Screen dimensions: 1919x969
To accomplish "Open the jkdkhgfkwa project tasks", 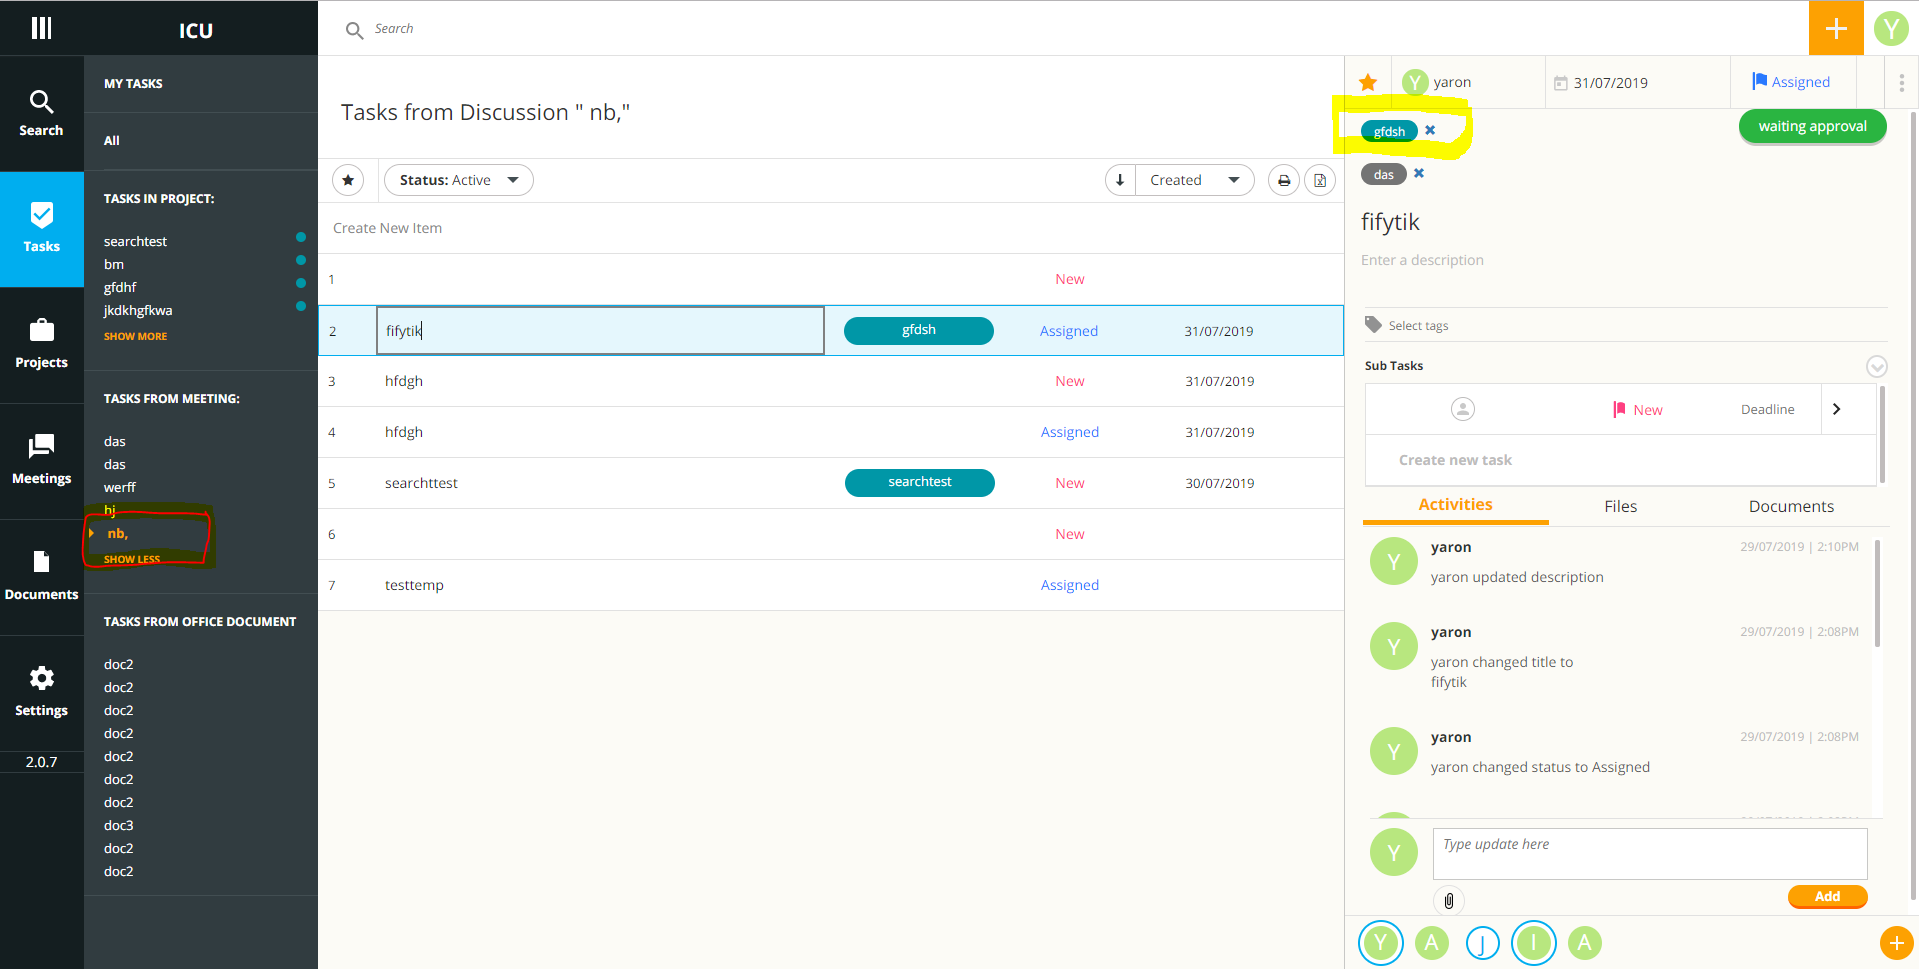I will coord(138,310).
